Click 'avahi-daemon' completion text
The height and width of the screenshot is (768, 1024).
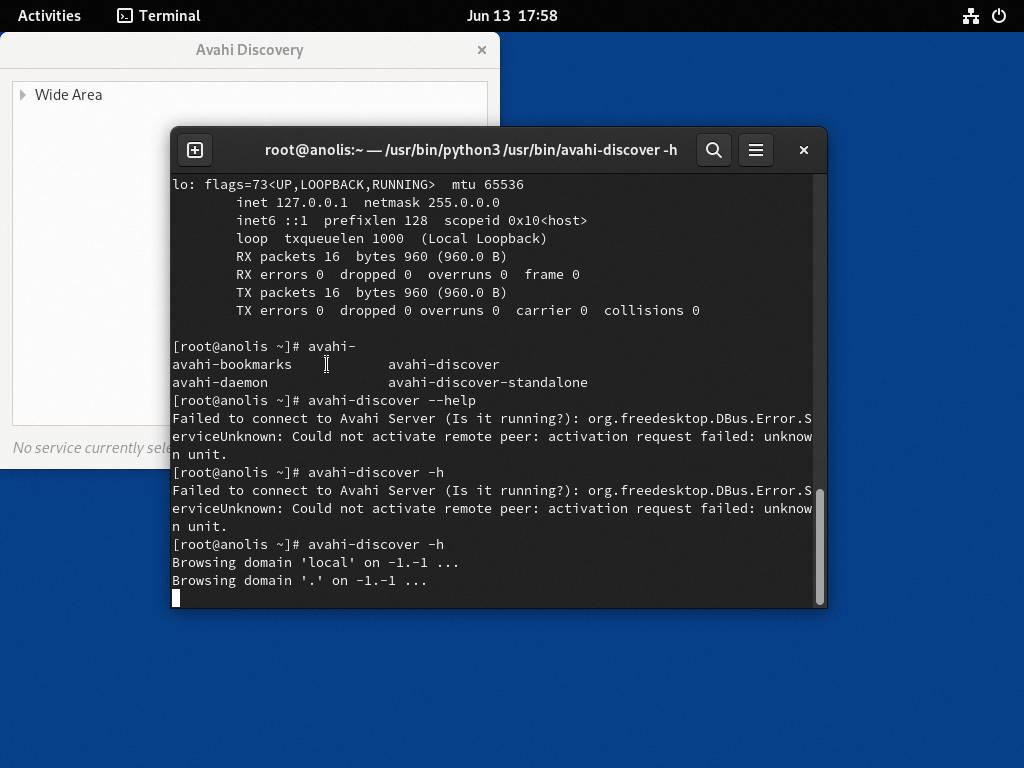click(x=220, y=383)
